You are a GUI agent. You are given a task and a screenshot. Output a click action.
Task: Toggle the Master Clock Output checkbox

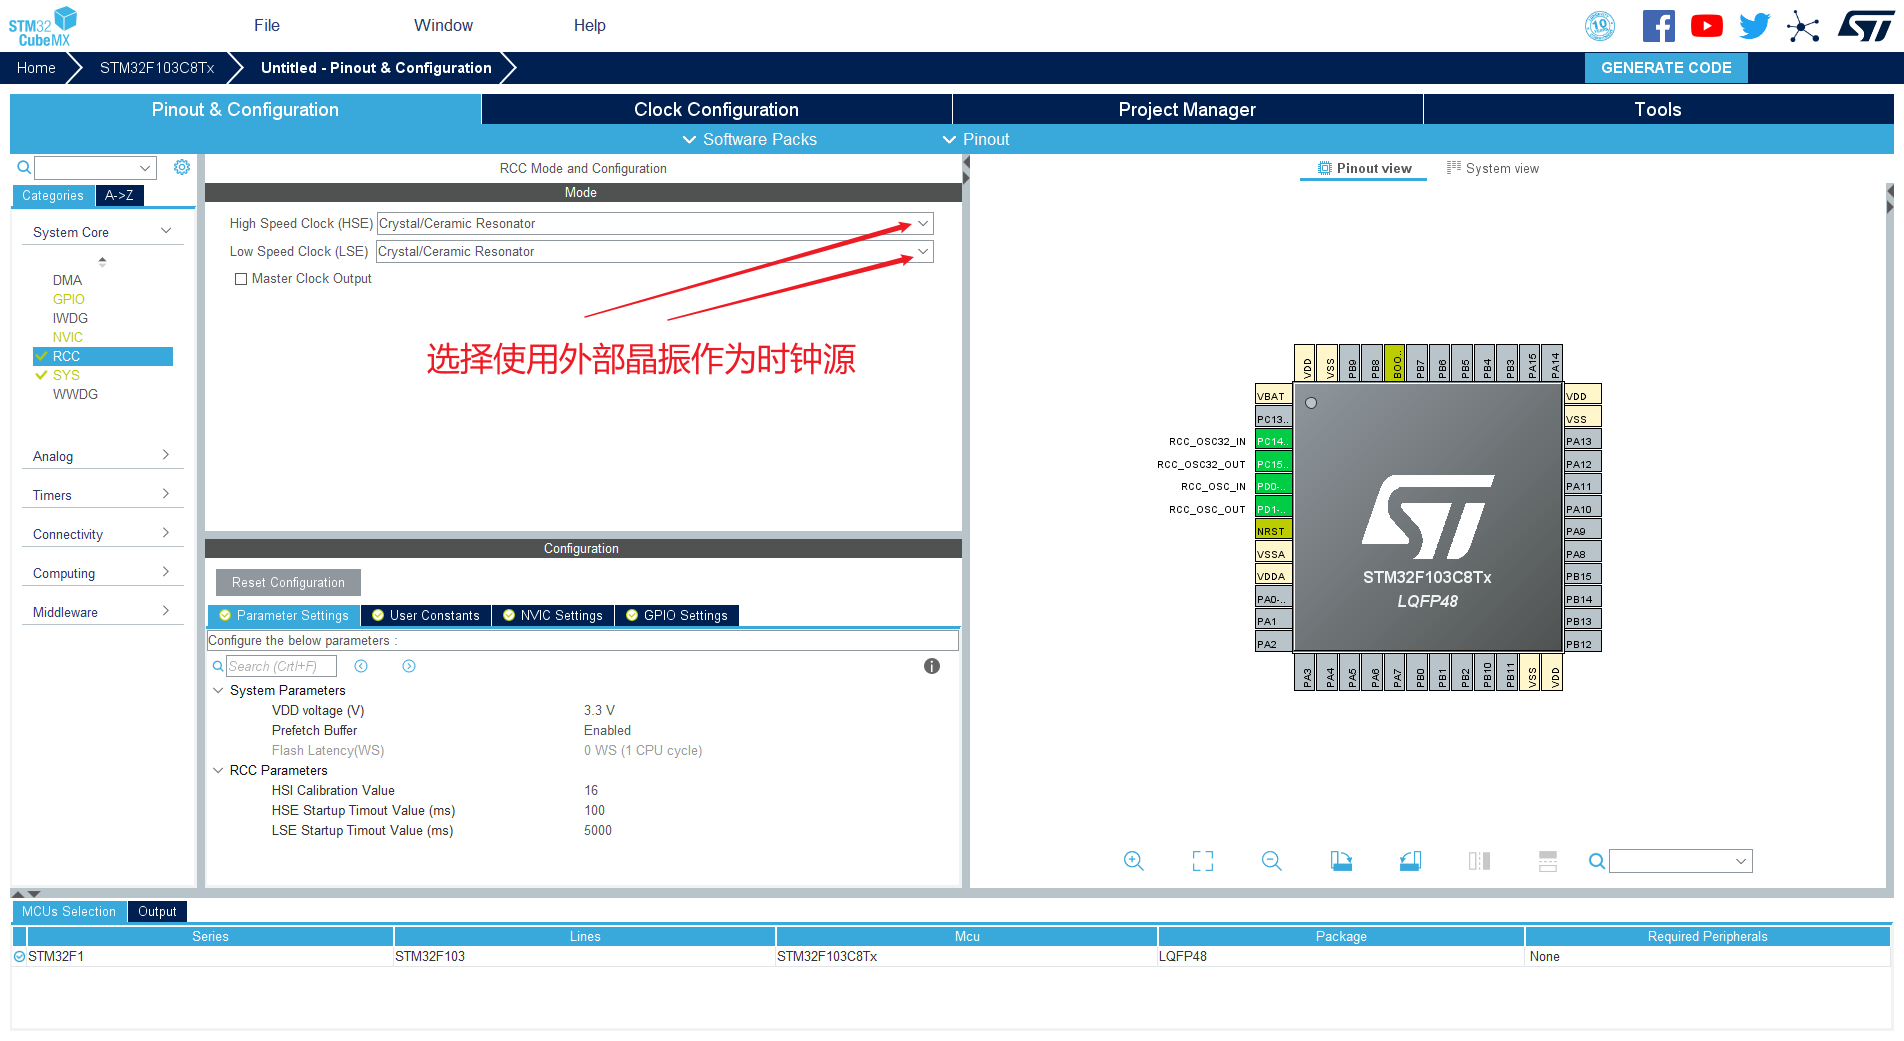pos(241,279)
